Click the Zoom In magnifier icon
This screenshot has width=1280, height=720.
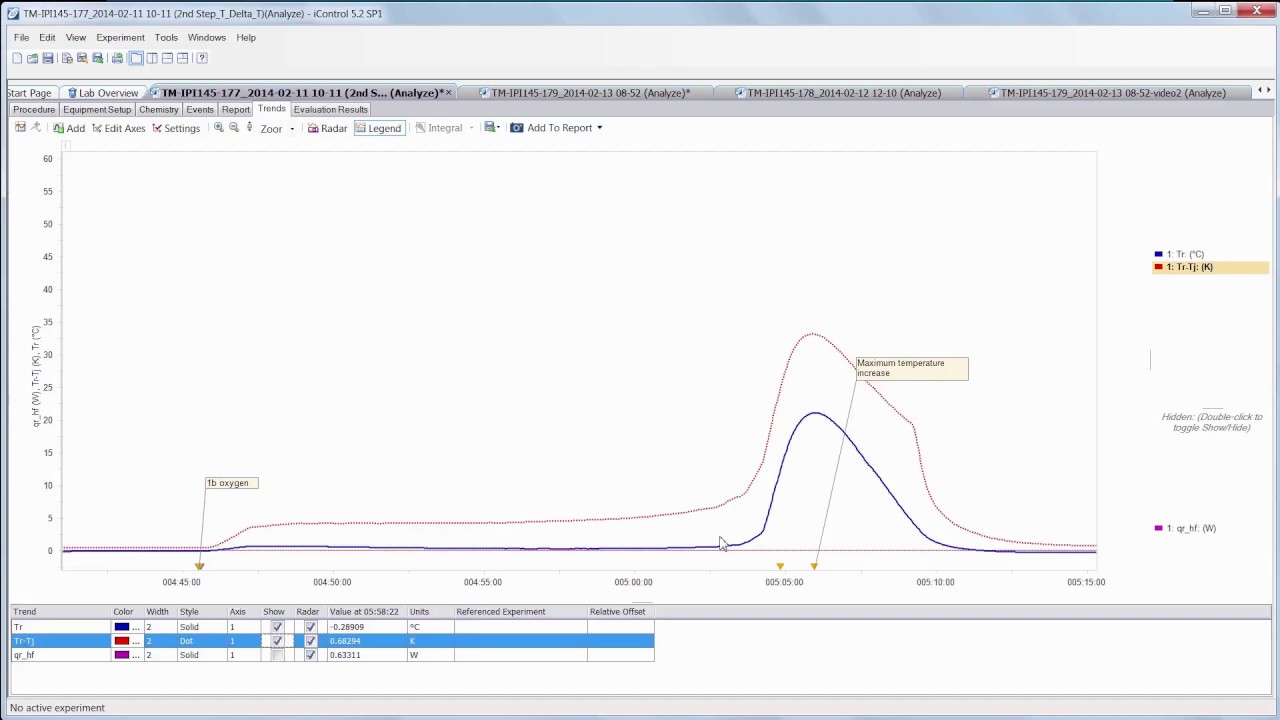[218, 128]
